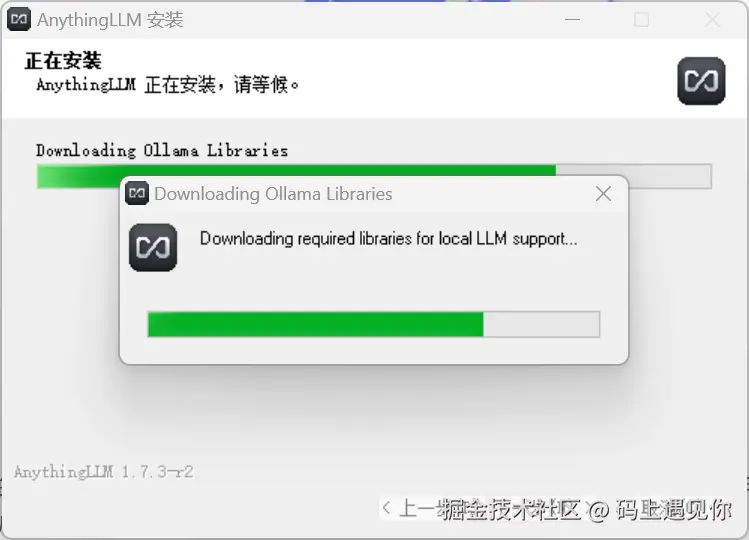Click green filled portion of dialog progress bar

coord(316,324)
